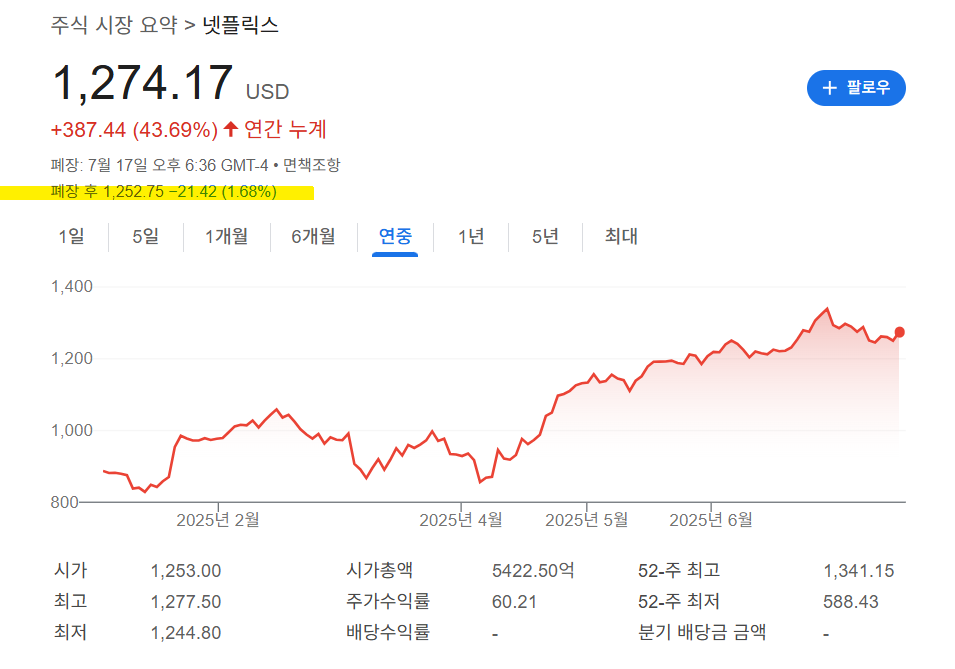Image resolution: width=955 pixels, height=669 pixels.
Task: Click the 1,400 y-axis label
Action: (x=72, y=286)
